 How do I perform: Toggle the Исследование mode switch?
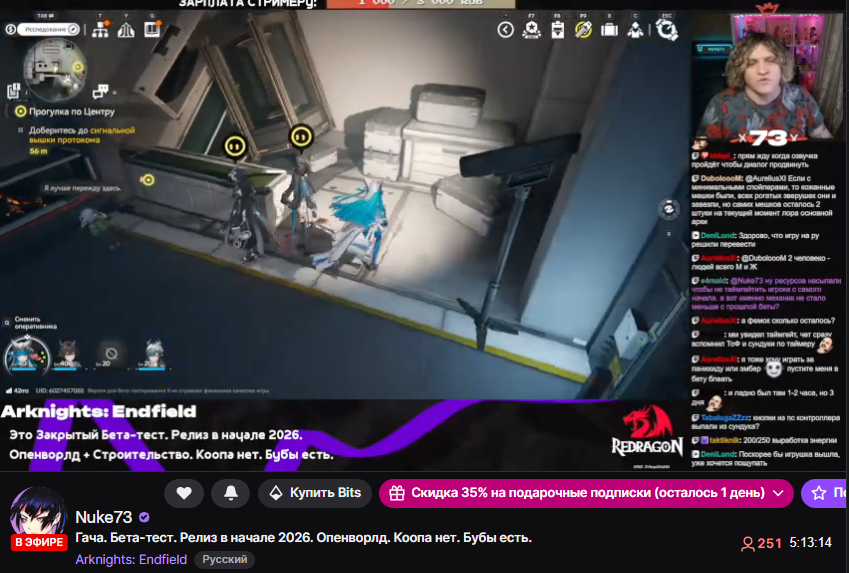pos(49,29)
